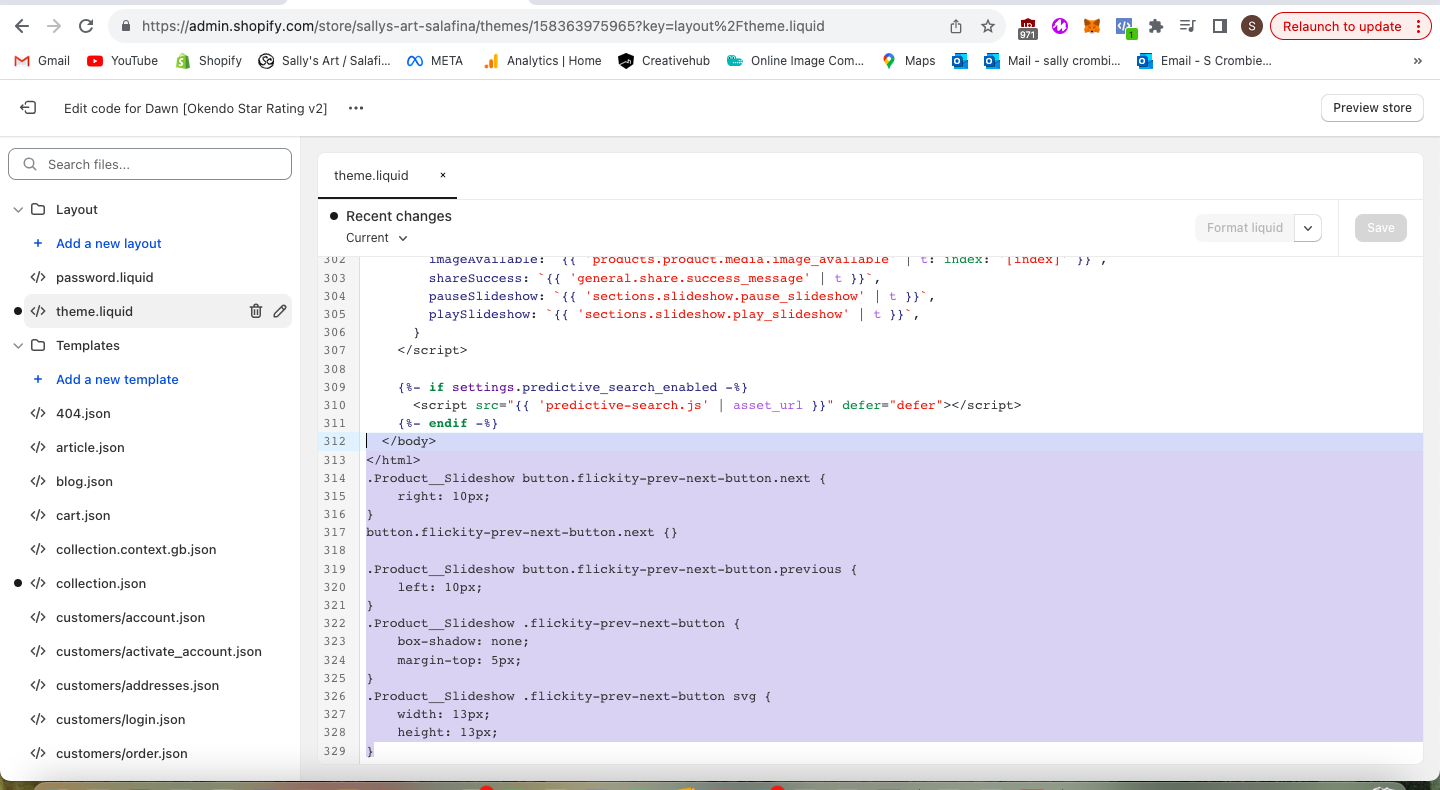The height and width of the screenshot is (790, 1440).
Task: Open the browser extensions puzzle icon
Action: click(1156, 27)
